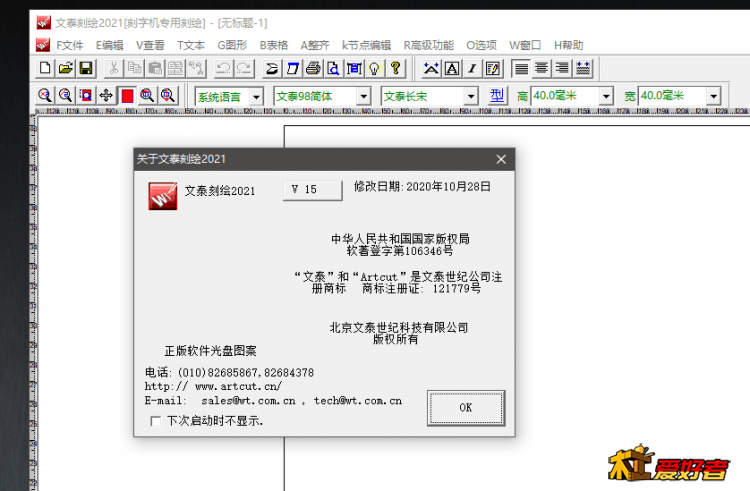Click the 40.0毫米 width value field
Image resolution: width=750 pixels, height=491 pixels.
pyautogui.click(x=673, y=96)
